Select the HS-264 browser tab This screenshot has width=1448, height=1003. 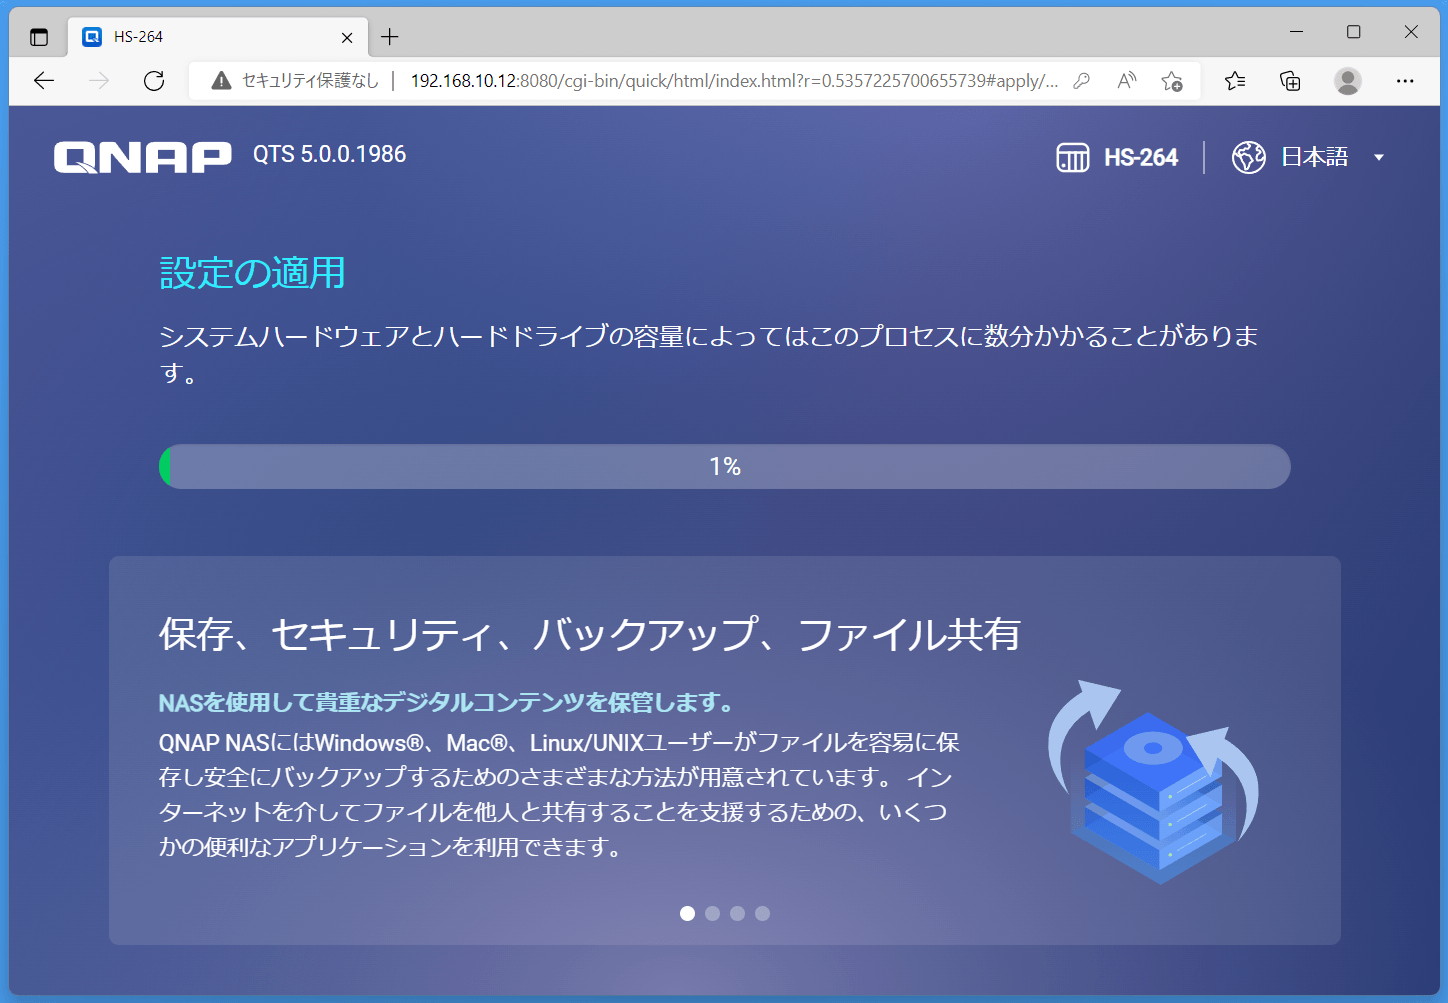pyautogui.click(x=216, y=37)
